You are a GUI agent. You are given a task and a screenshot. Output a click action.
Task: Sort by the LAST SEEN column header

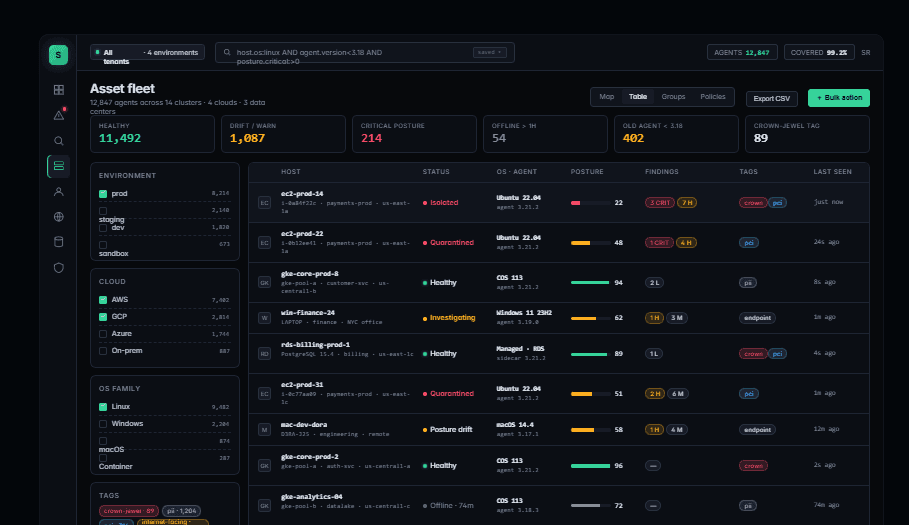pyautogui.click(x=832, y=172)
